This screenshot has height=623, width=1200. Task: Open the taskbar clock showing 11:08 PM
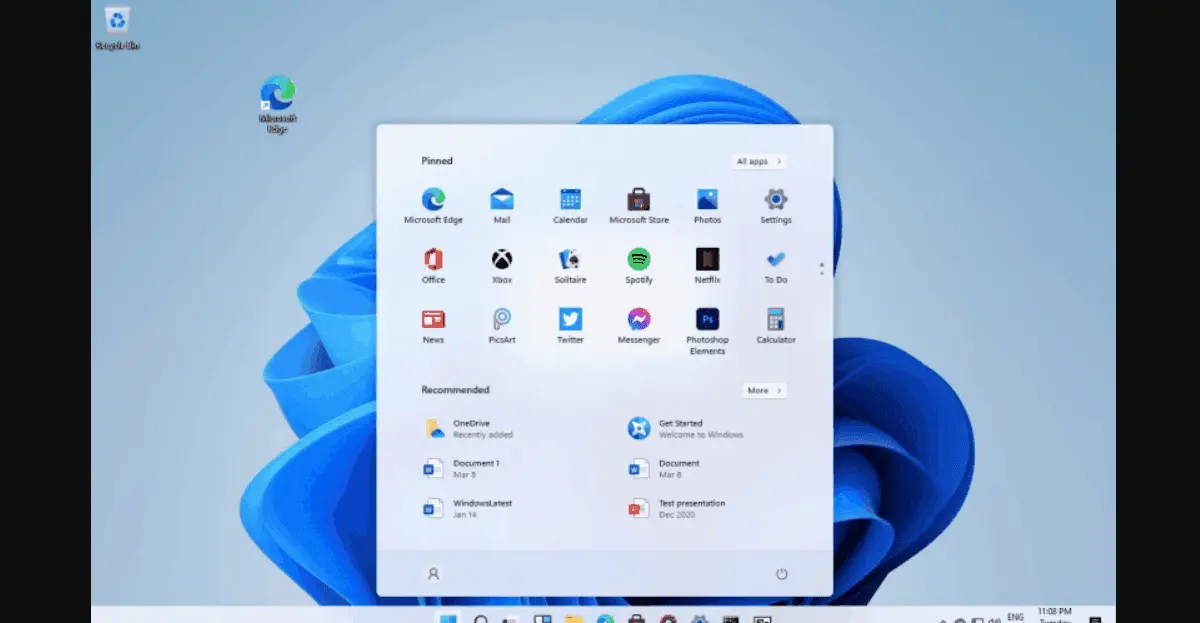(1054, 615)
